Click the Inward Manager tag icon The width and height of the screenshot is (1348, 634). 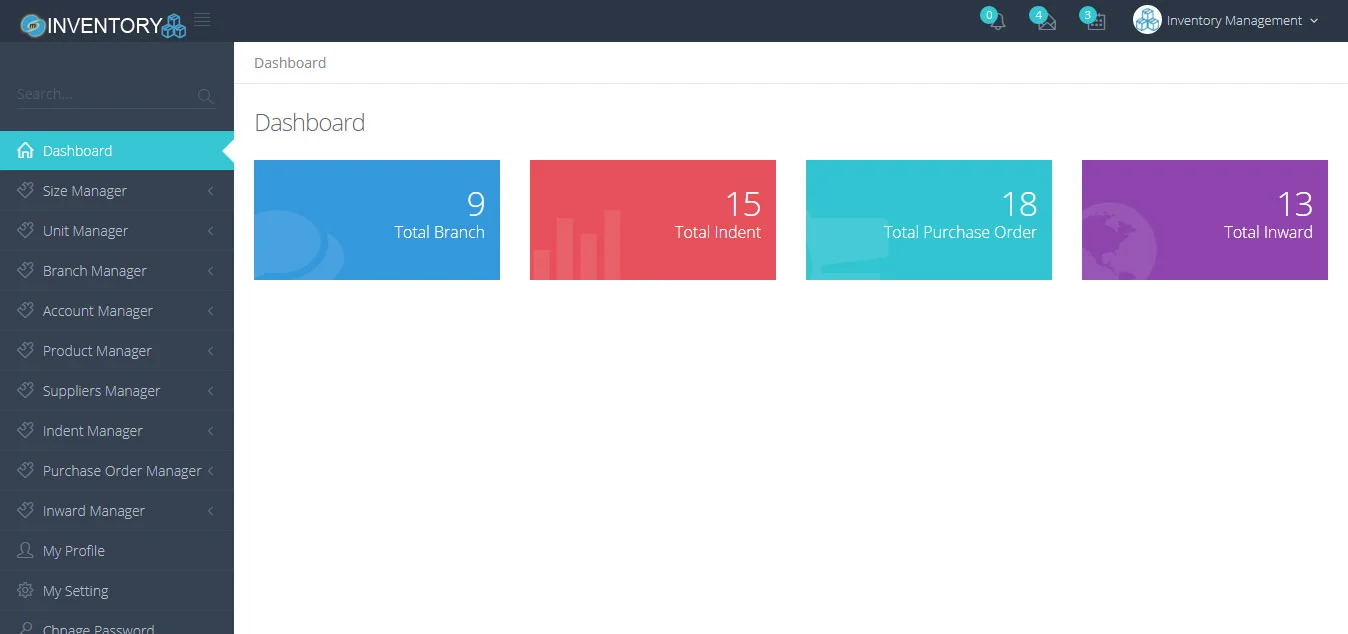tap(26, 510)
